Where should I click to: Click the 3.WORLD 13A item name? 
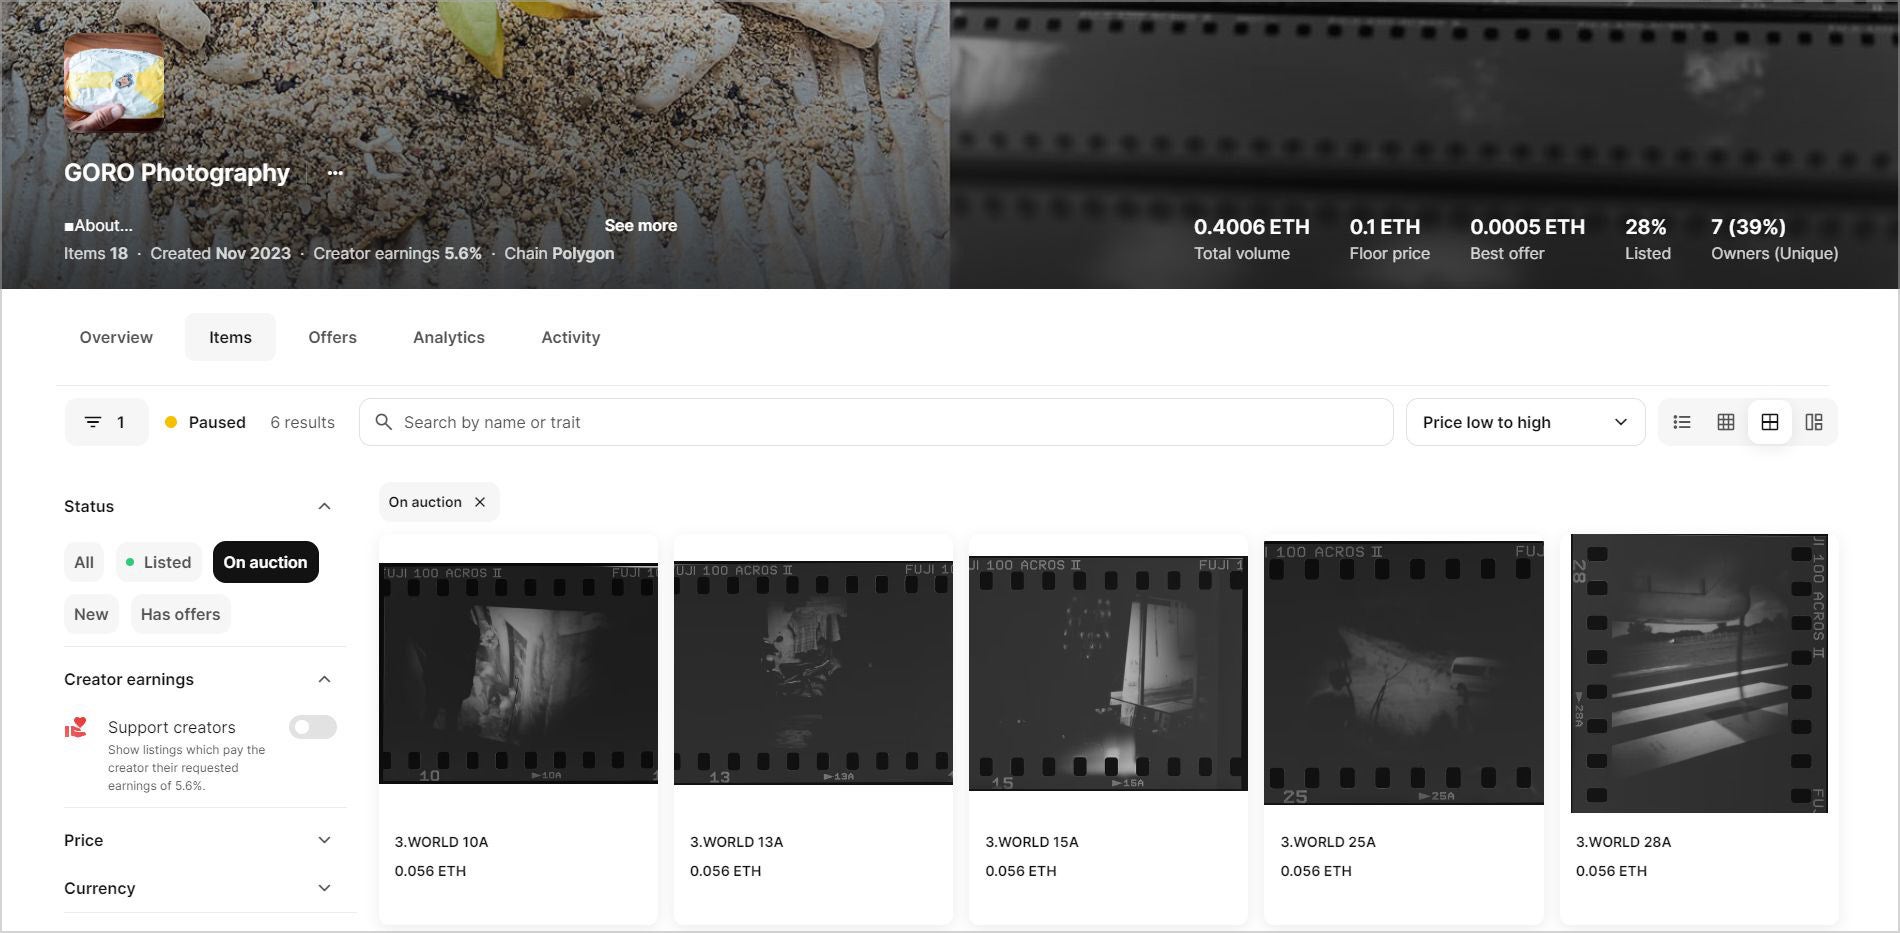tap(737, 842)
